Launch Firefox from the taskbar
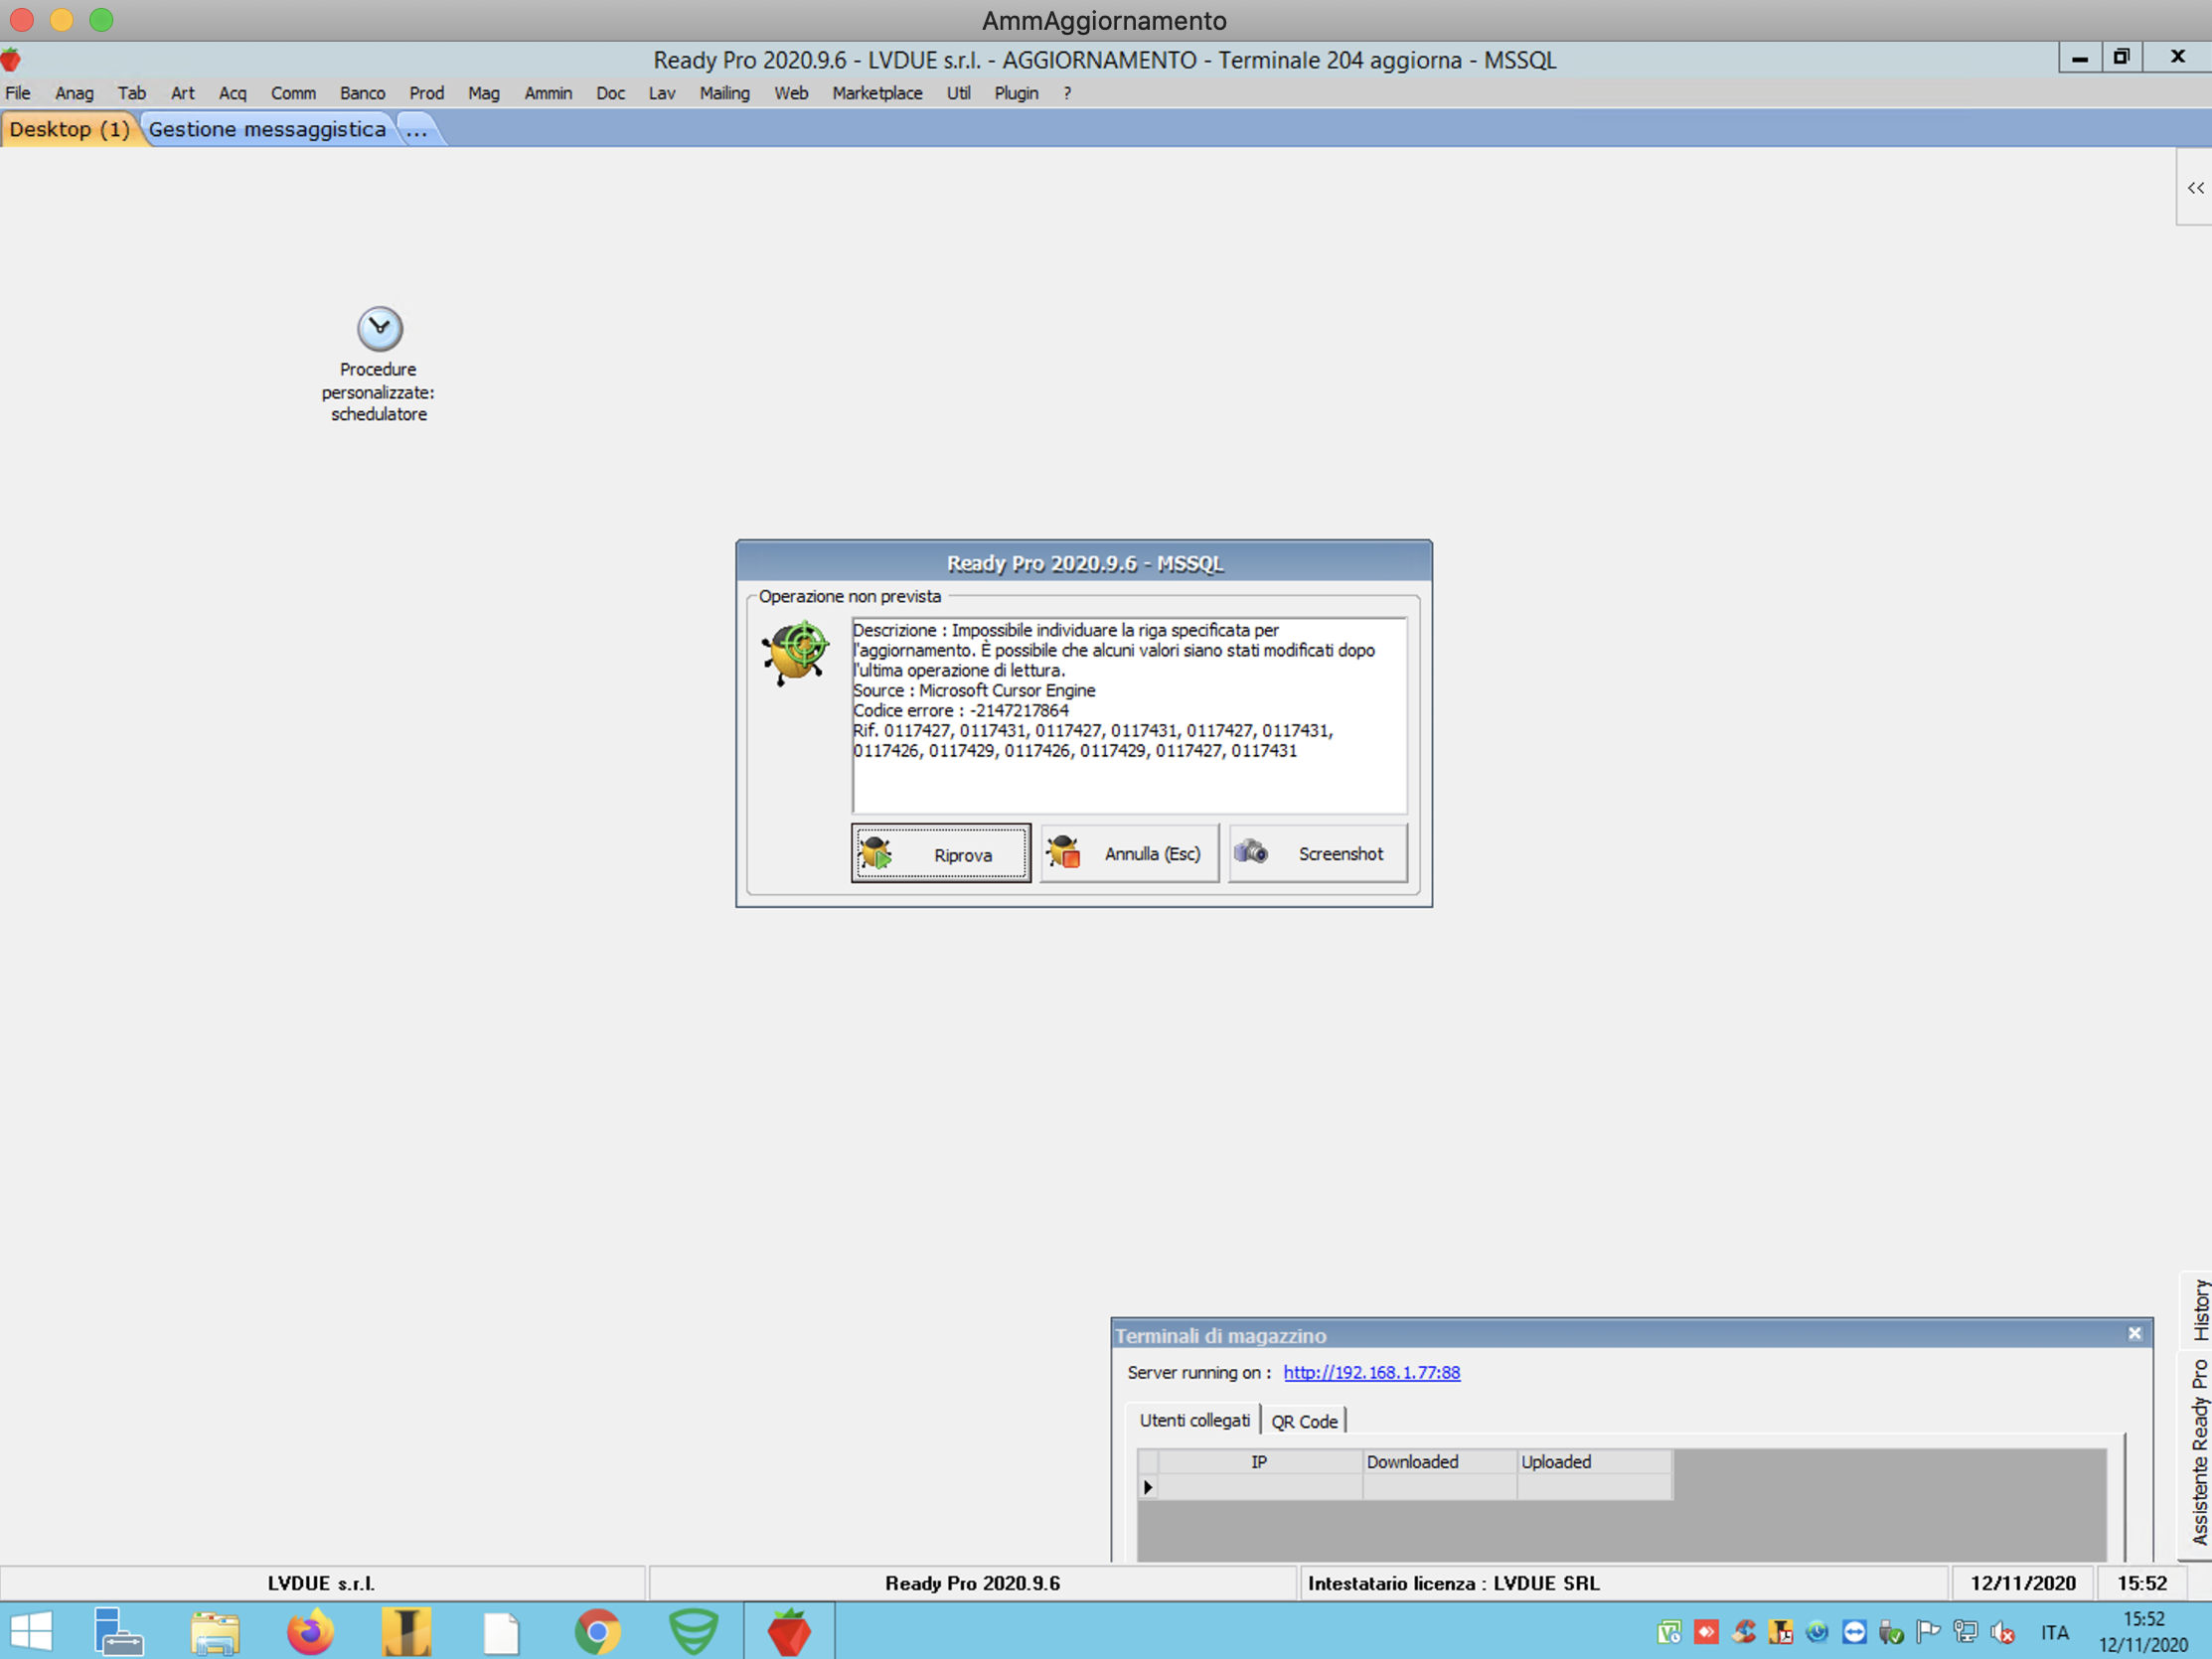Viewport: 2212px width, 1659px height. [x=310, y=1632]
